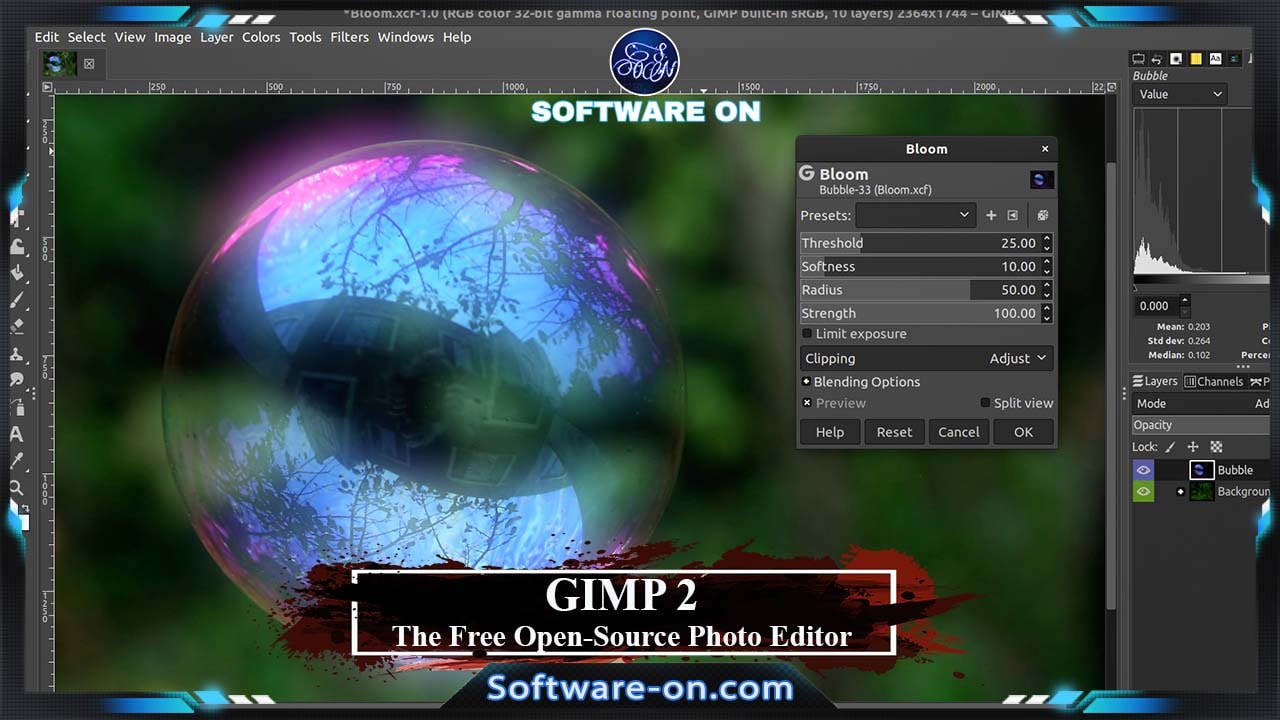Open the Fonts 'Aa' dock tab
This screenshot has width=1280, height=720.
tap(1216, 59)
